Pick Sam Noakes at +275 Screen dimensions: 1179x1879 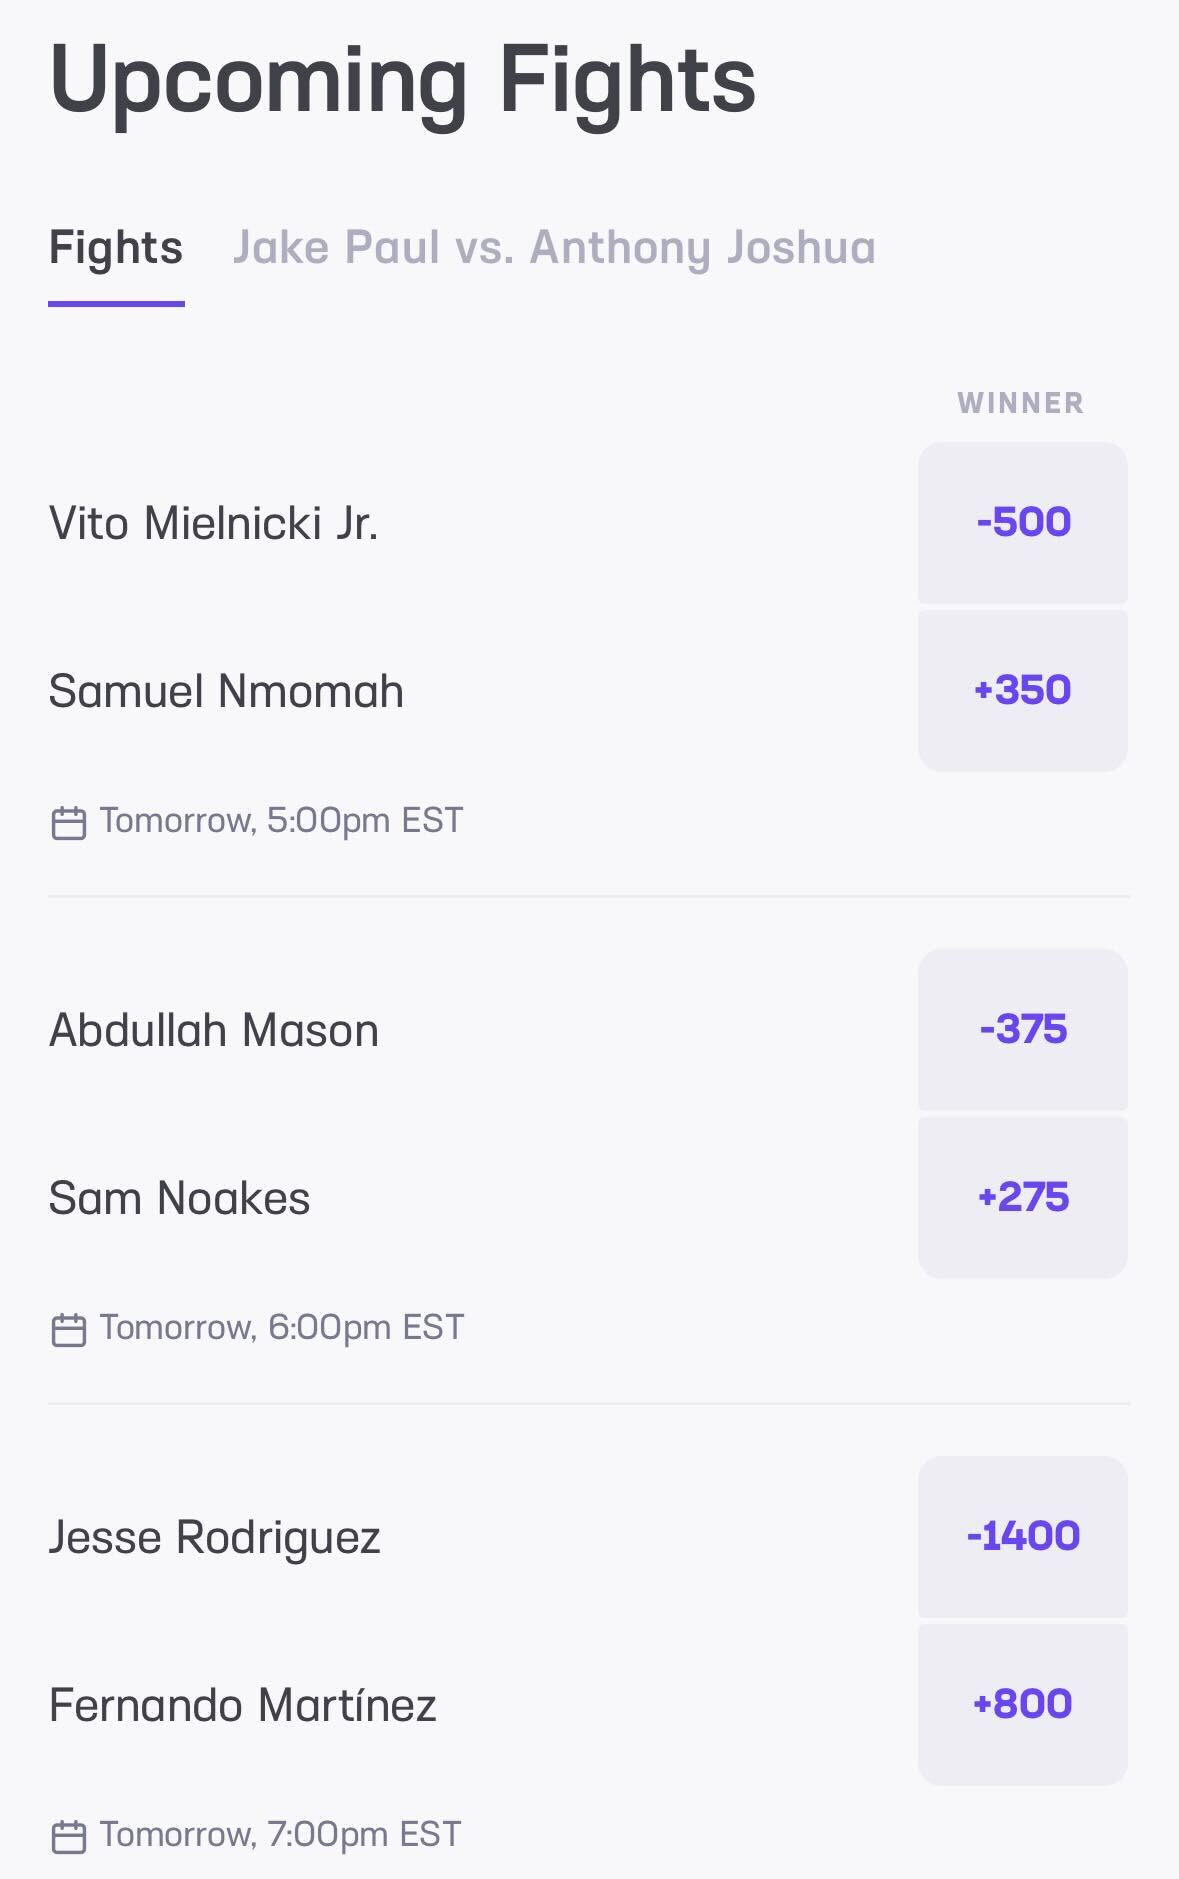click(1022, 1197)
